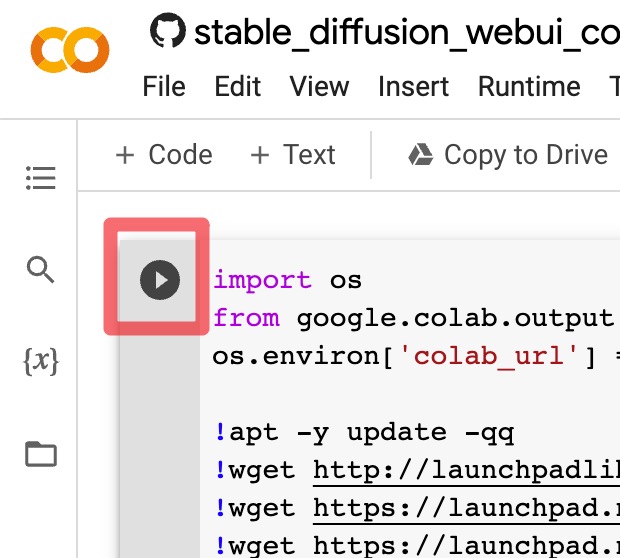
Task: Click the Colab CO logo
Action: pyautogui.click(x=70, y=50)
